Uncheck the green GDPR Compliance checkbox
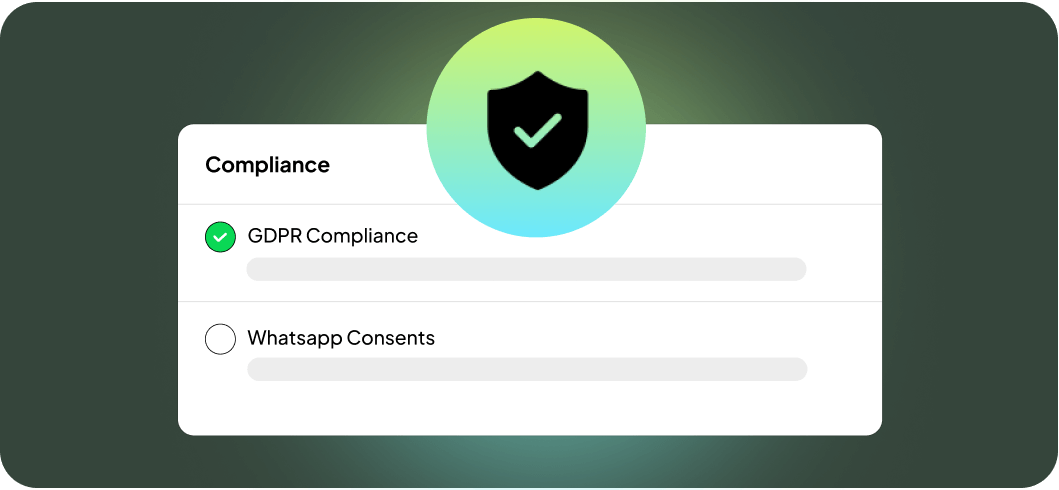The width and height of the screenshot is (1059, 490). [x=220, y=237]
